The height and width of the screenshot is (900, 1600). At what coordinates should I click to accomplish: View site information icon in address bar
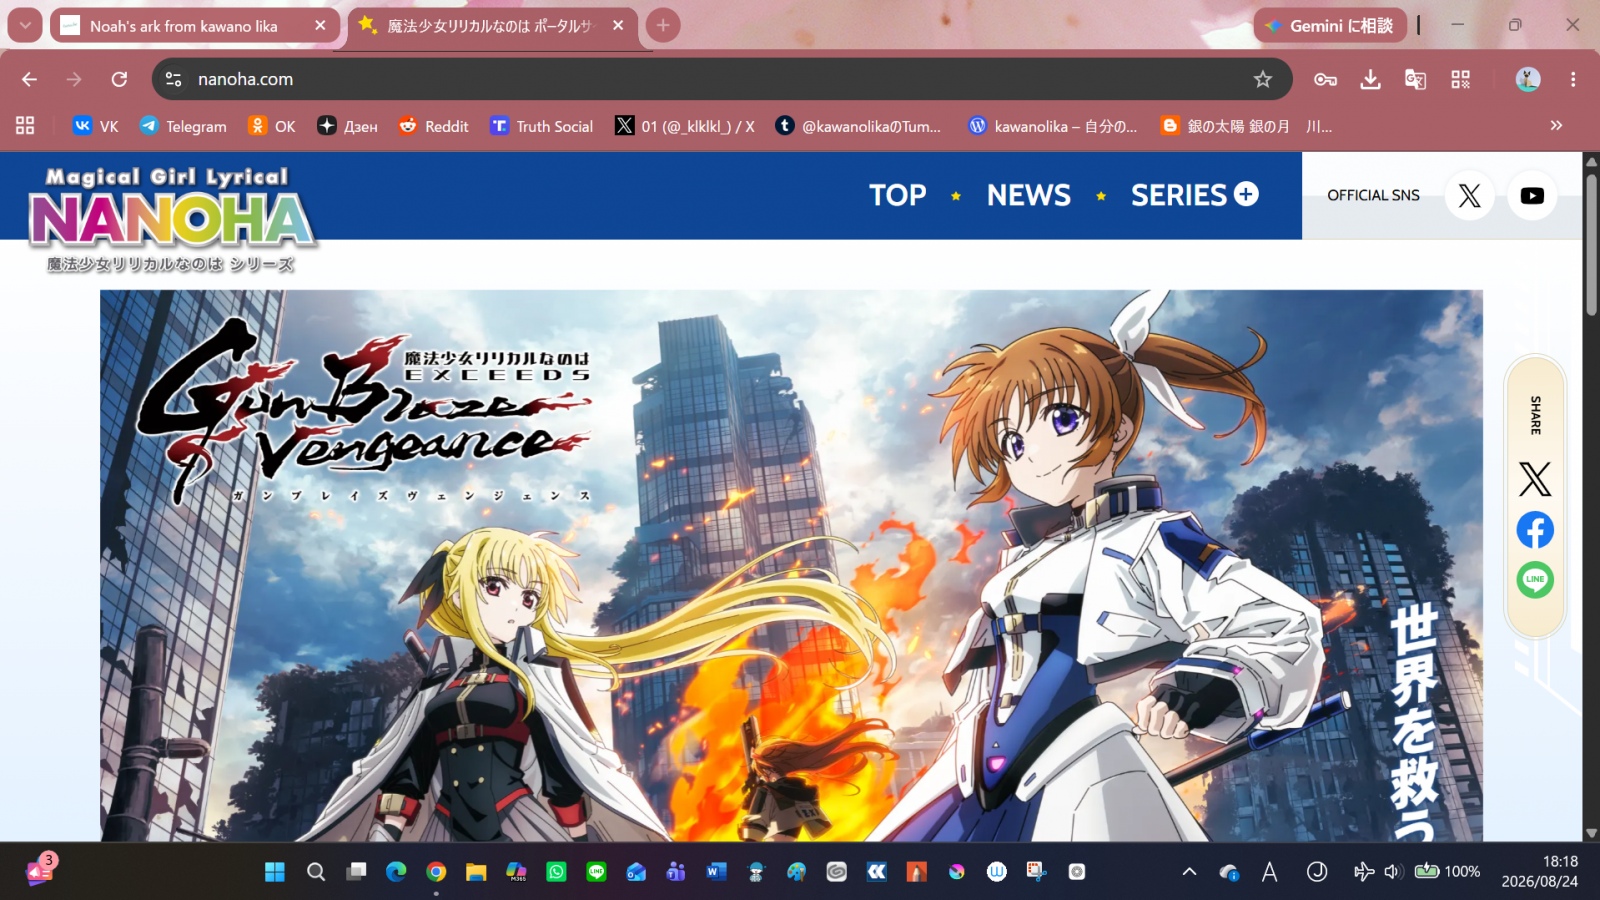(173, 79)
